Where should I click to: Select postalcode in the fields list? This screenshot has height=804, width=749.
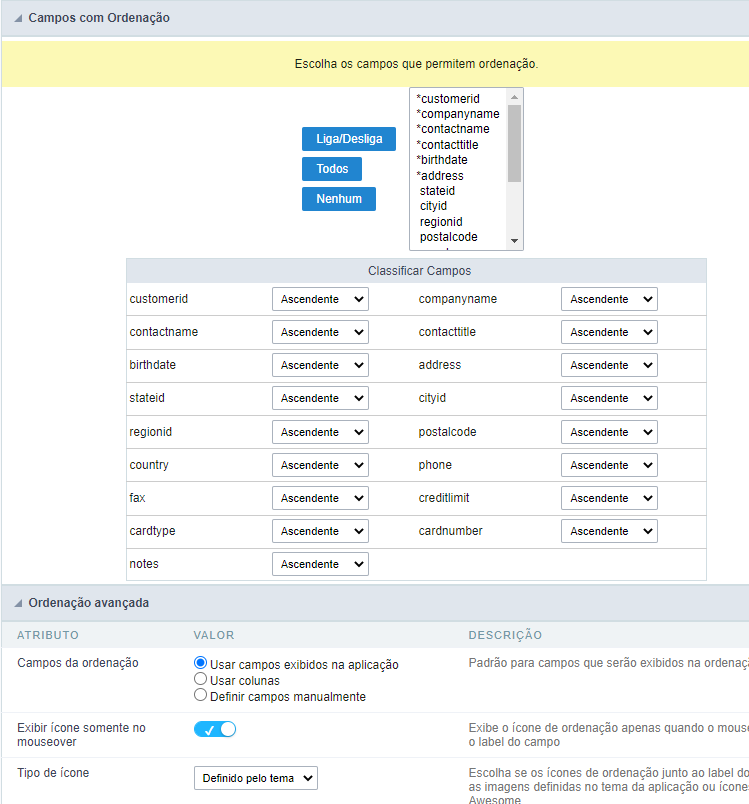tap(448, 237)
